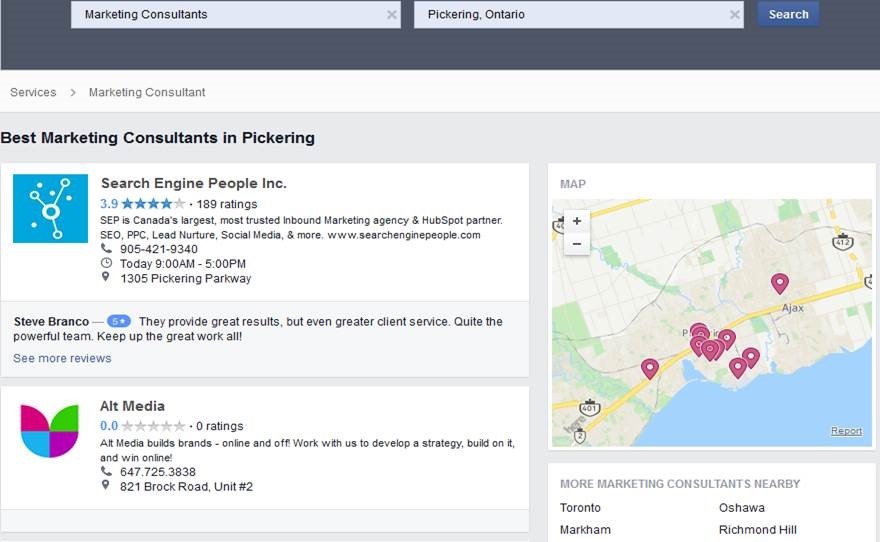Screen dimensions: 880x542
Task: Open Search Engine People logo thumbnail
Action: click(50, 208)
